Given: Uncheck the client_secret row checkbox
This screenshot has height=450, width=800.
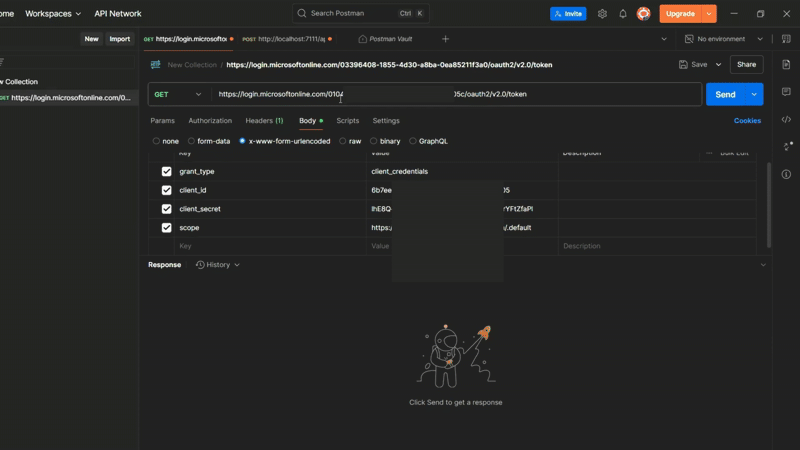Looking at the screenshot, I should click(x=166, y=209).
